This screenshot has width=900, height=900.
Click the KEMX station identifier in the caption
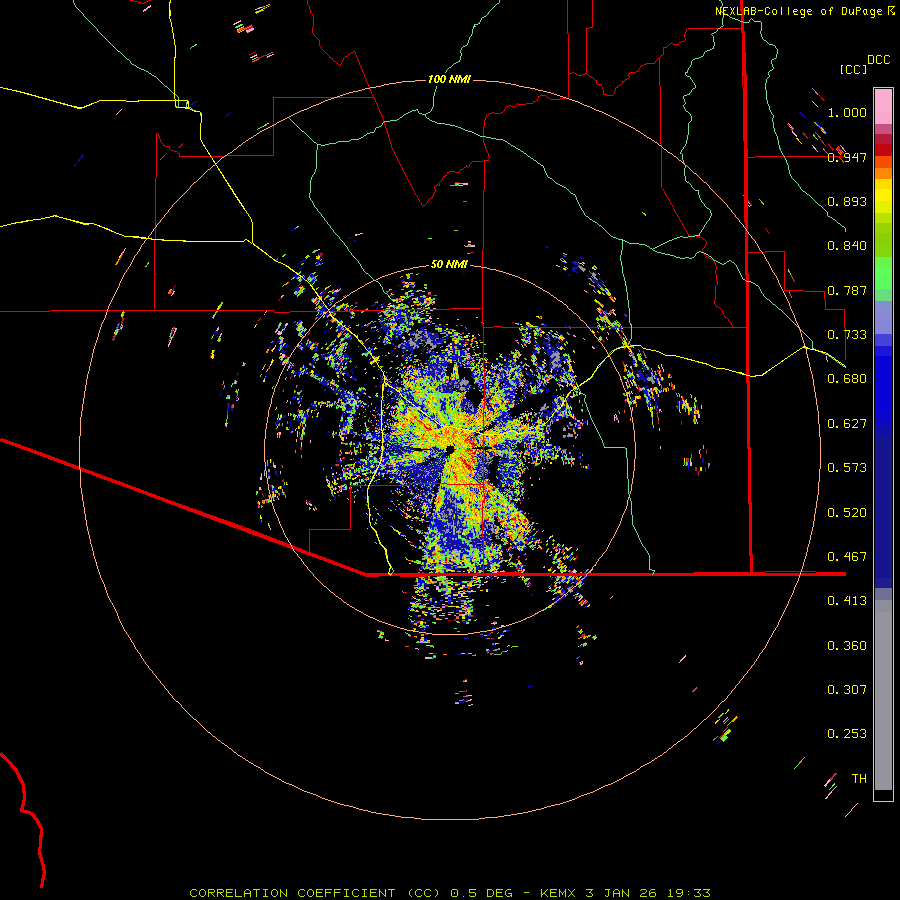tap(558, 893)
